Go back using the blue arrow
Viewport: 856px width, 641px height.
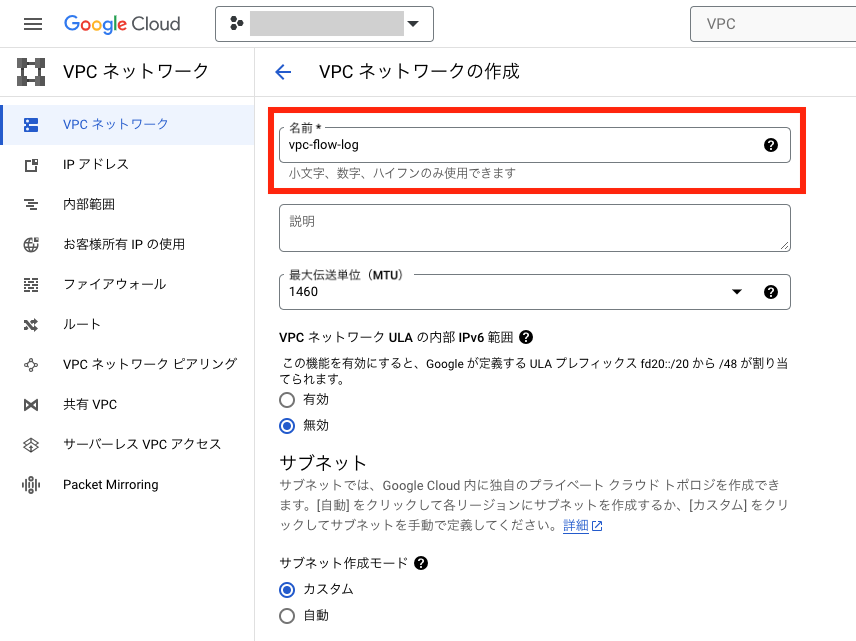(x=283, y=72)
